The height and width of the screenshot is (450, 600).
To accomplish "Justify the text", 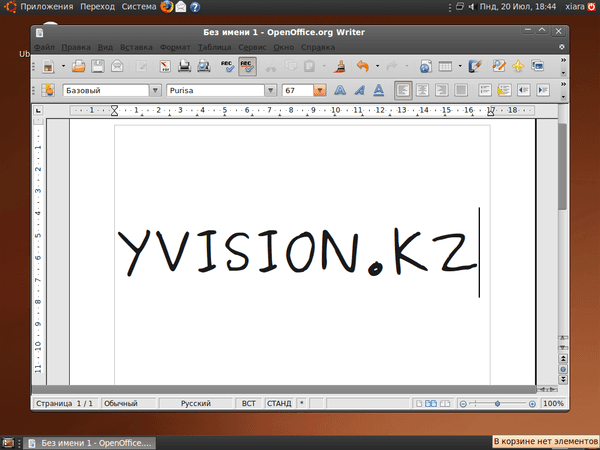I will (461, 90).
